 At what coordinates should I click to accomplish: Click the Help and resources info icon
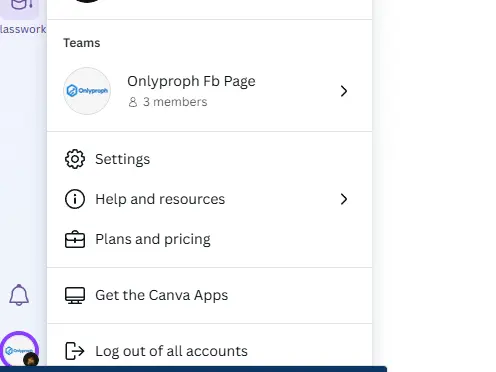click(x=75, y=199)
